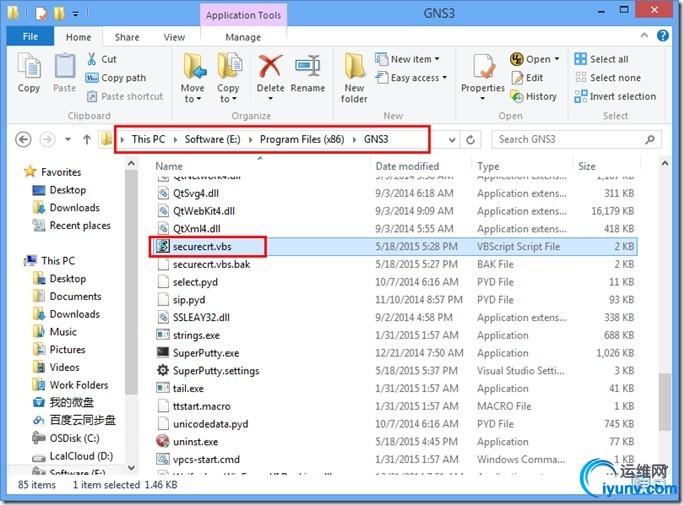Cut the selected file with scissors icon
The height and width of the screenshot is (505, 683).
click(102, 59)
